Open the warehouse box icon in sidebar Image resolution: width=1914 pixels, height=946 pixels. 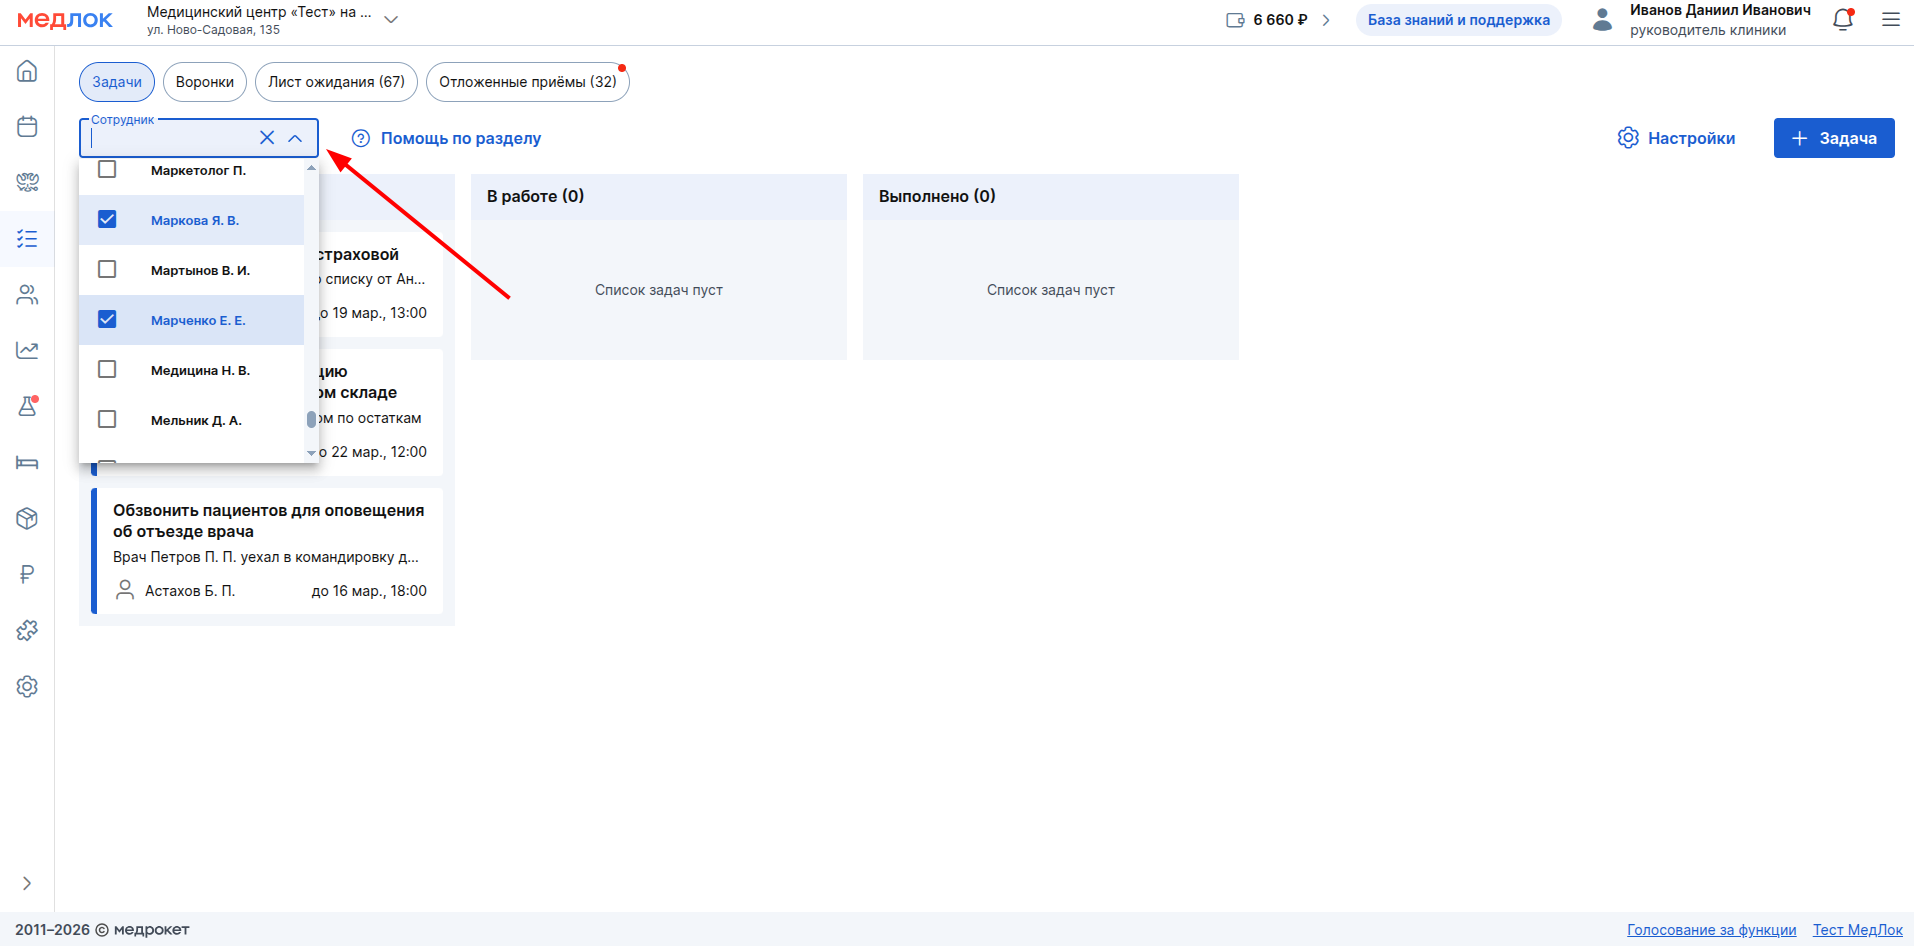(27, 518)
